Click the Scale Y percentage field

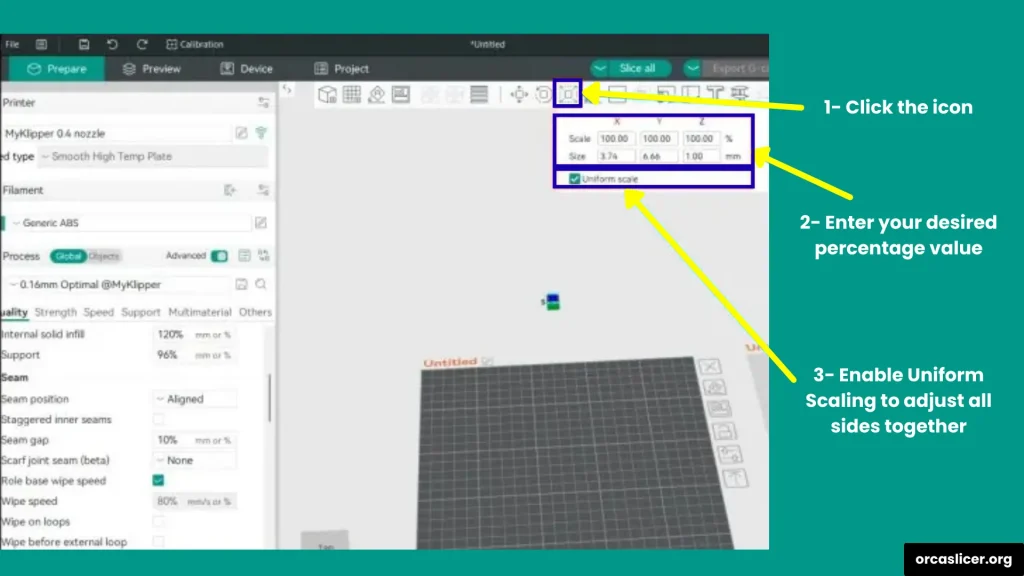(x=657, y=138)
